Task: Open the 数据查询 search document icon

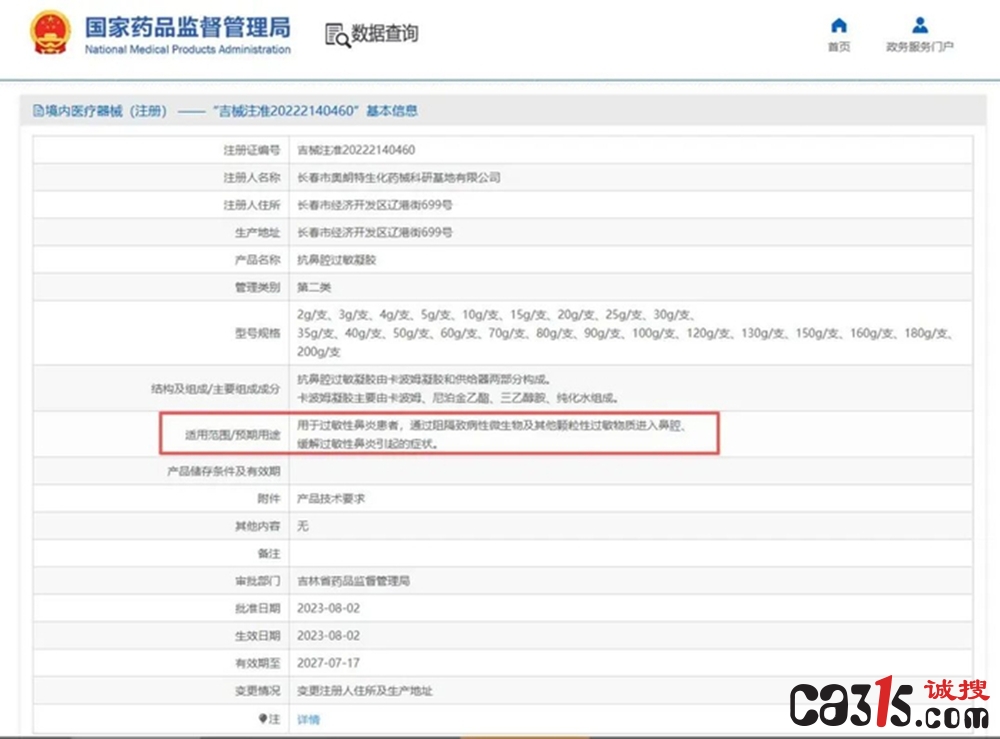Action: click(337, 35)
